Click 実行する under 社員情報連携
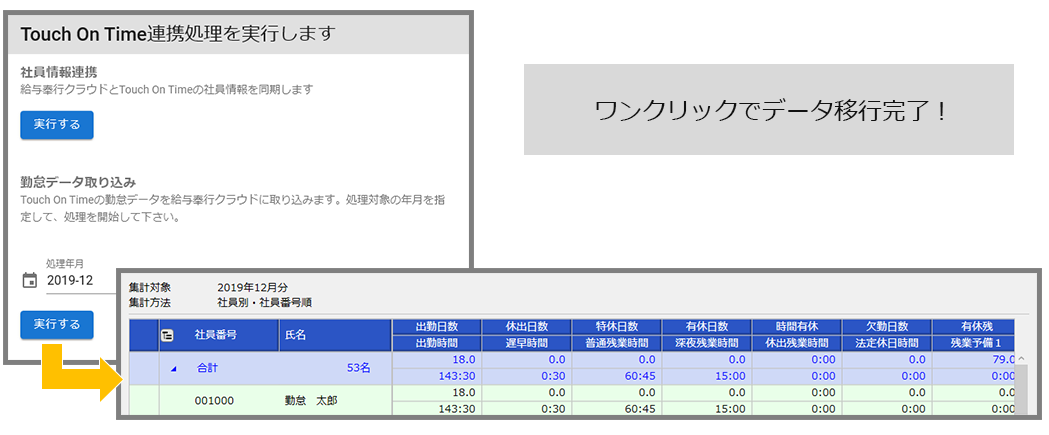 pos(57,125)
